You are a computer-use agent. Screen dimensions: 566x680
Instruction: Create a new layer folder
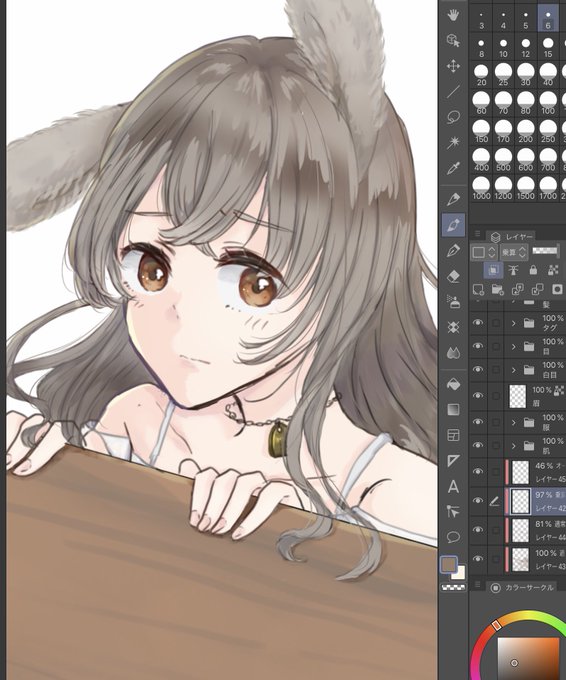[x=497, y=289]
